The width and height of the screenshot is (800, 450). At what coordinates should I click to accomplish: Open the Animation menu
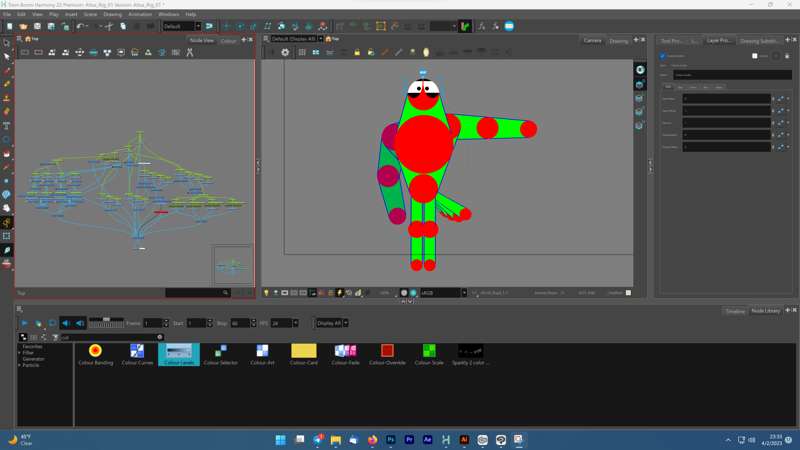[x=140, y=15]
